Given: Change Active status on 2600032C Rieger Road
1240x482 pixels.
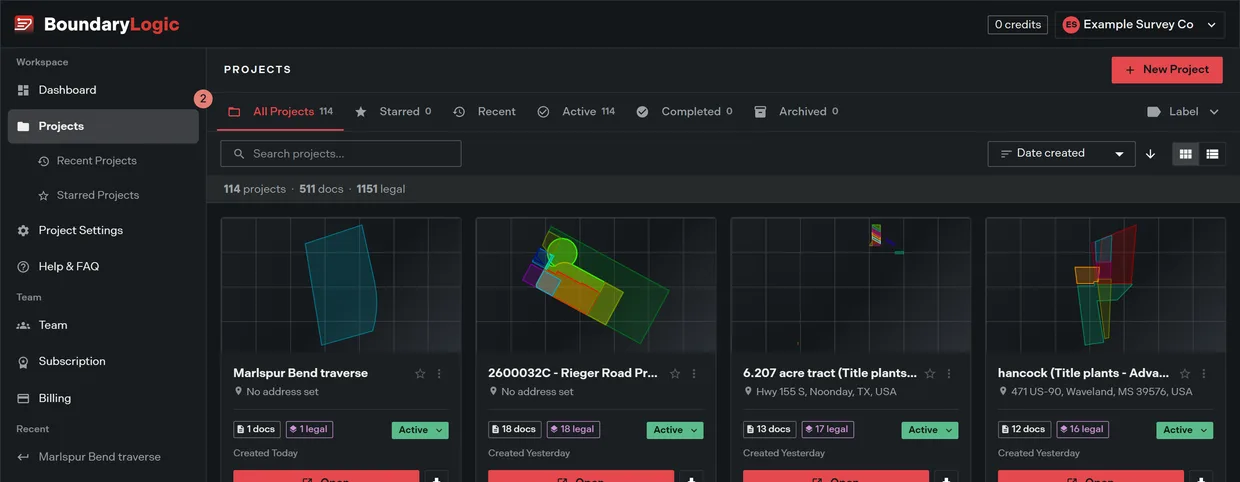Looking at the screenshot, I should click(675, 430).
